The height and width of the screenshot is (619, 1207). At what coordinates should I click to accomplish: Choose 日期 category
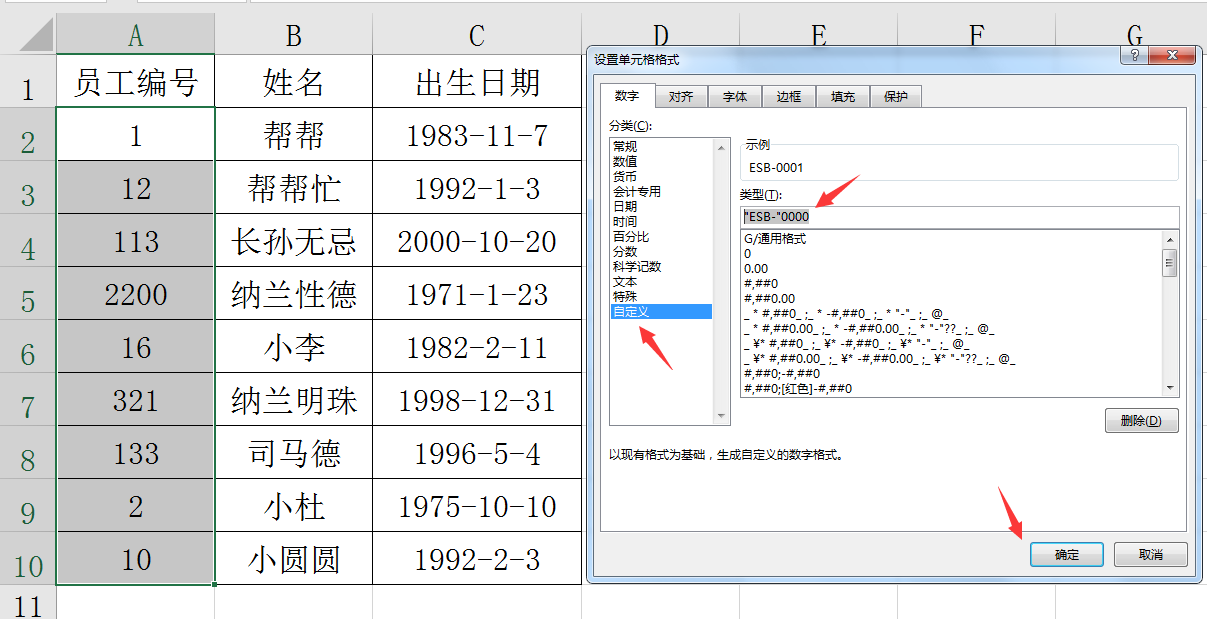pos(661,206)
